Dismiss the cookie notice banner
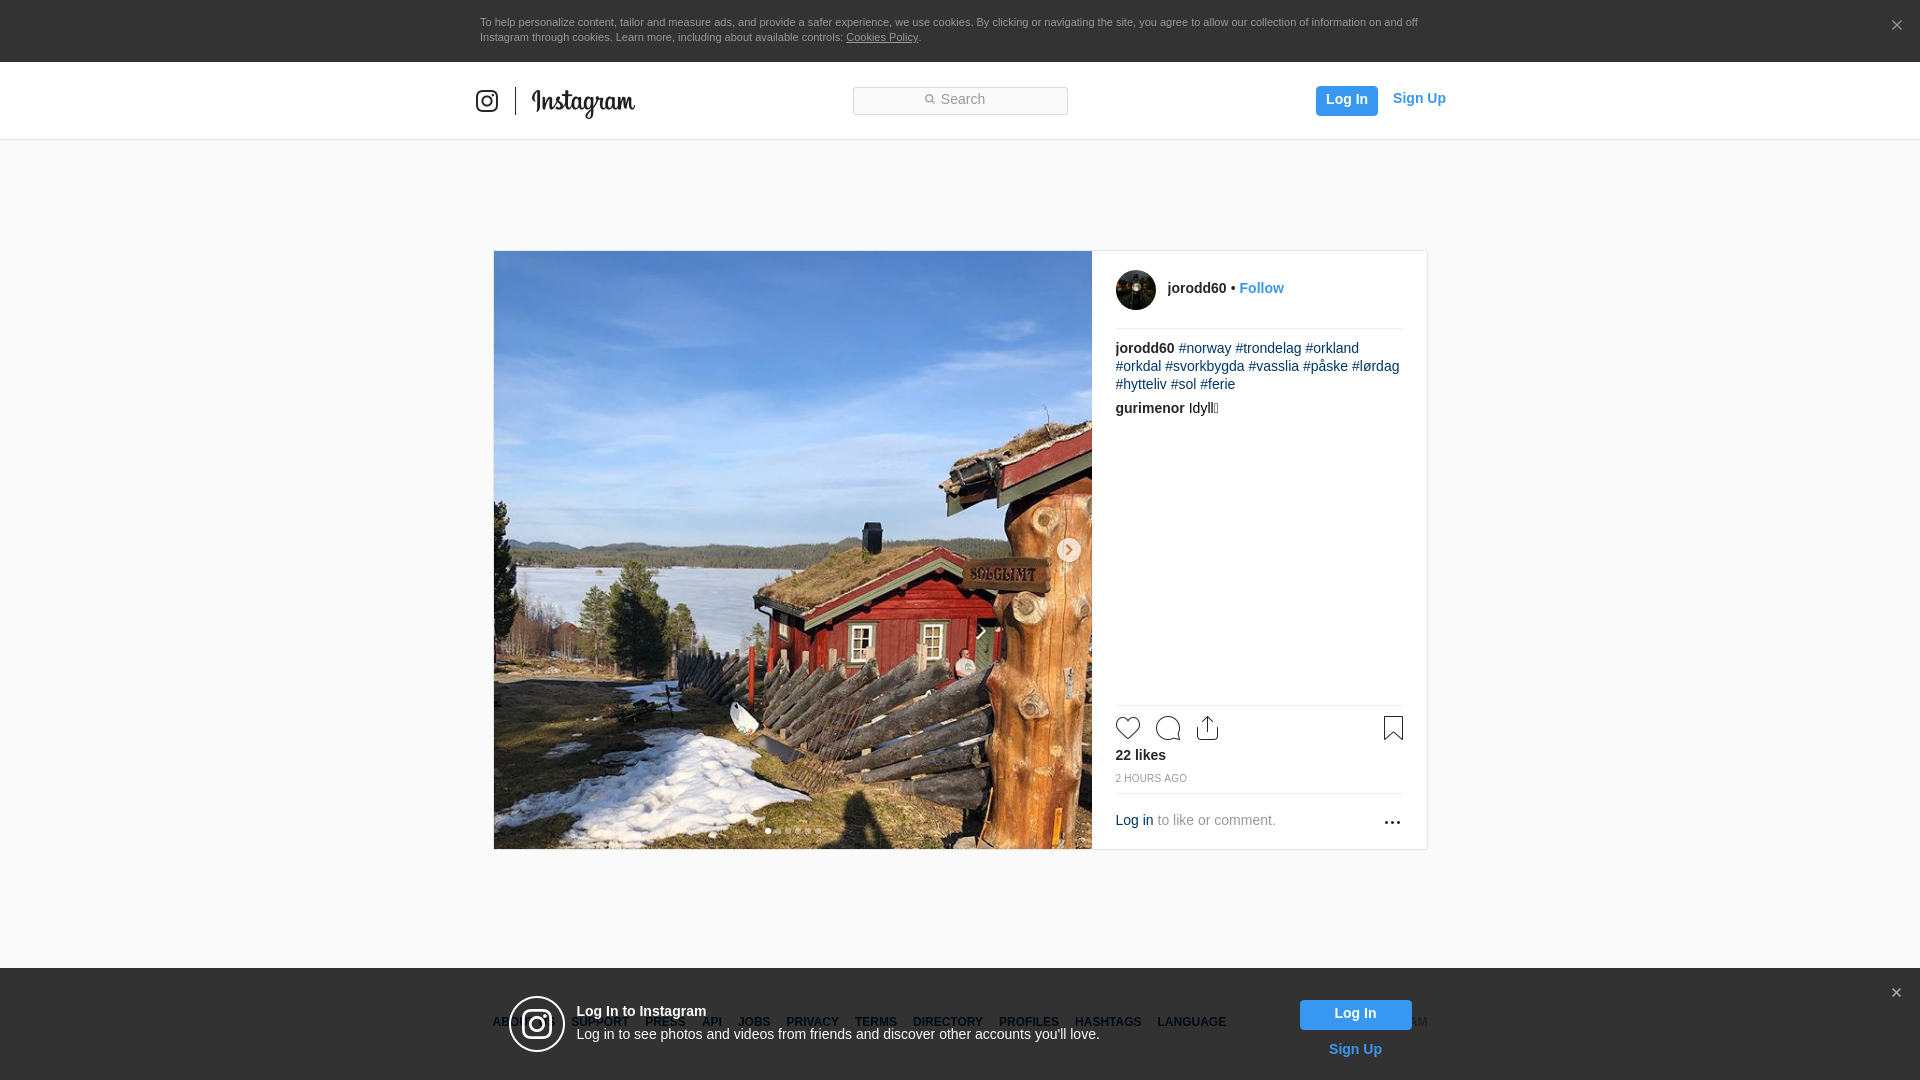The height and width of the screenshot is (1080, 1920). [1896, 26]
